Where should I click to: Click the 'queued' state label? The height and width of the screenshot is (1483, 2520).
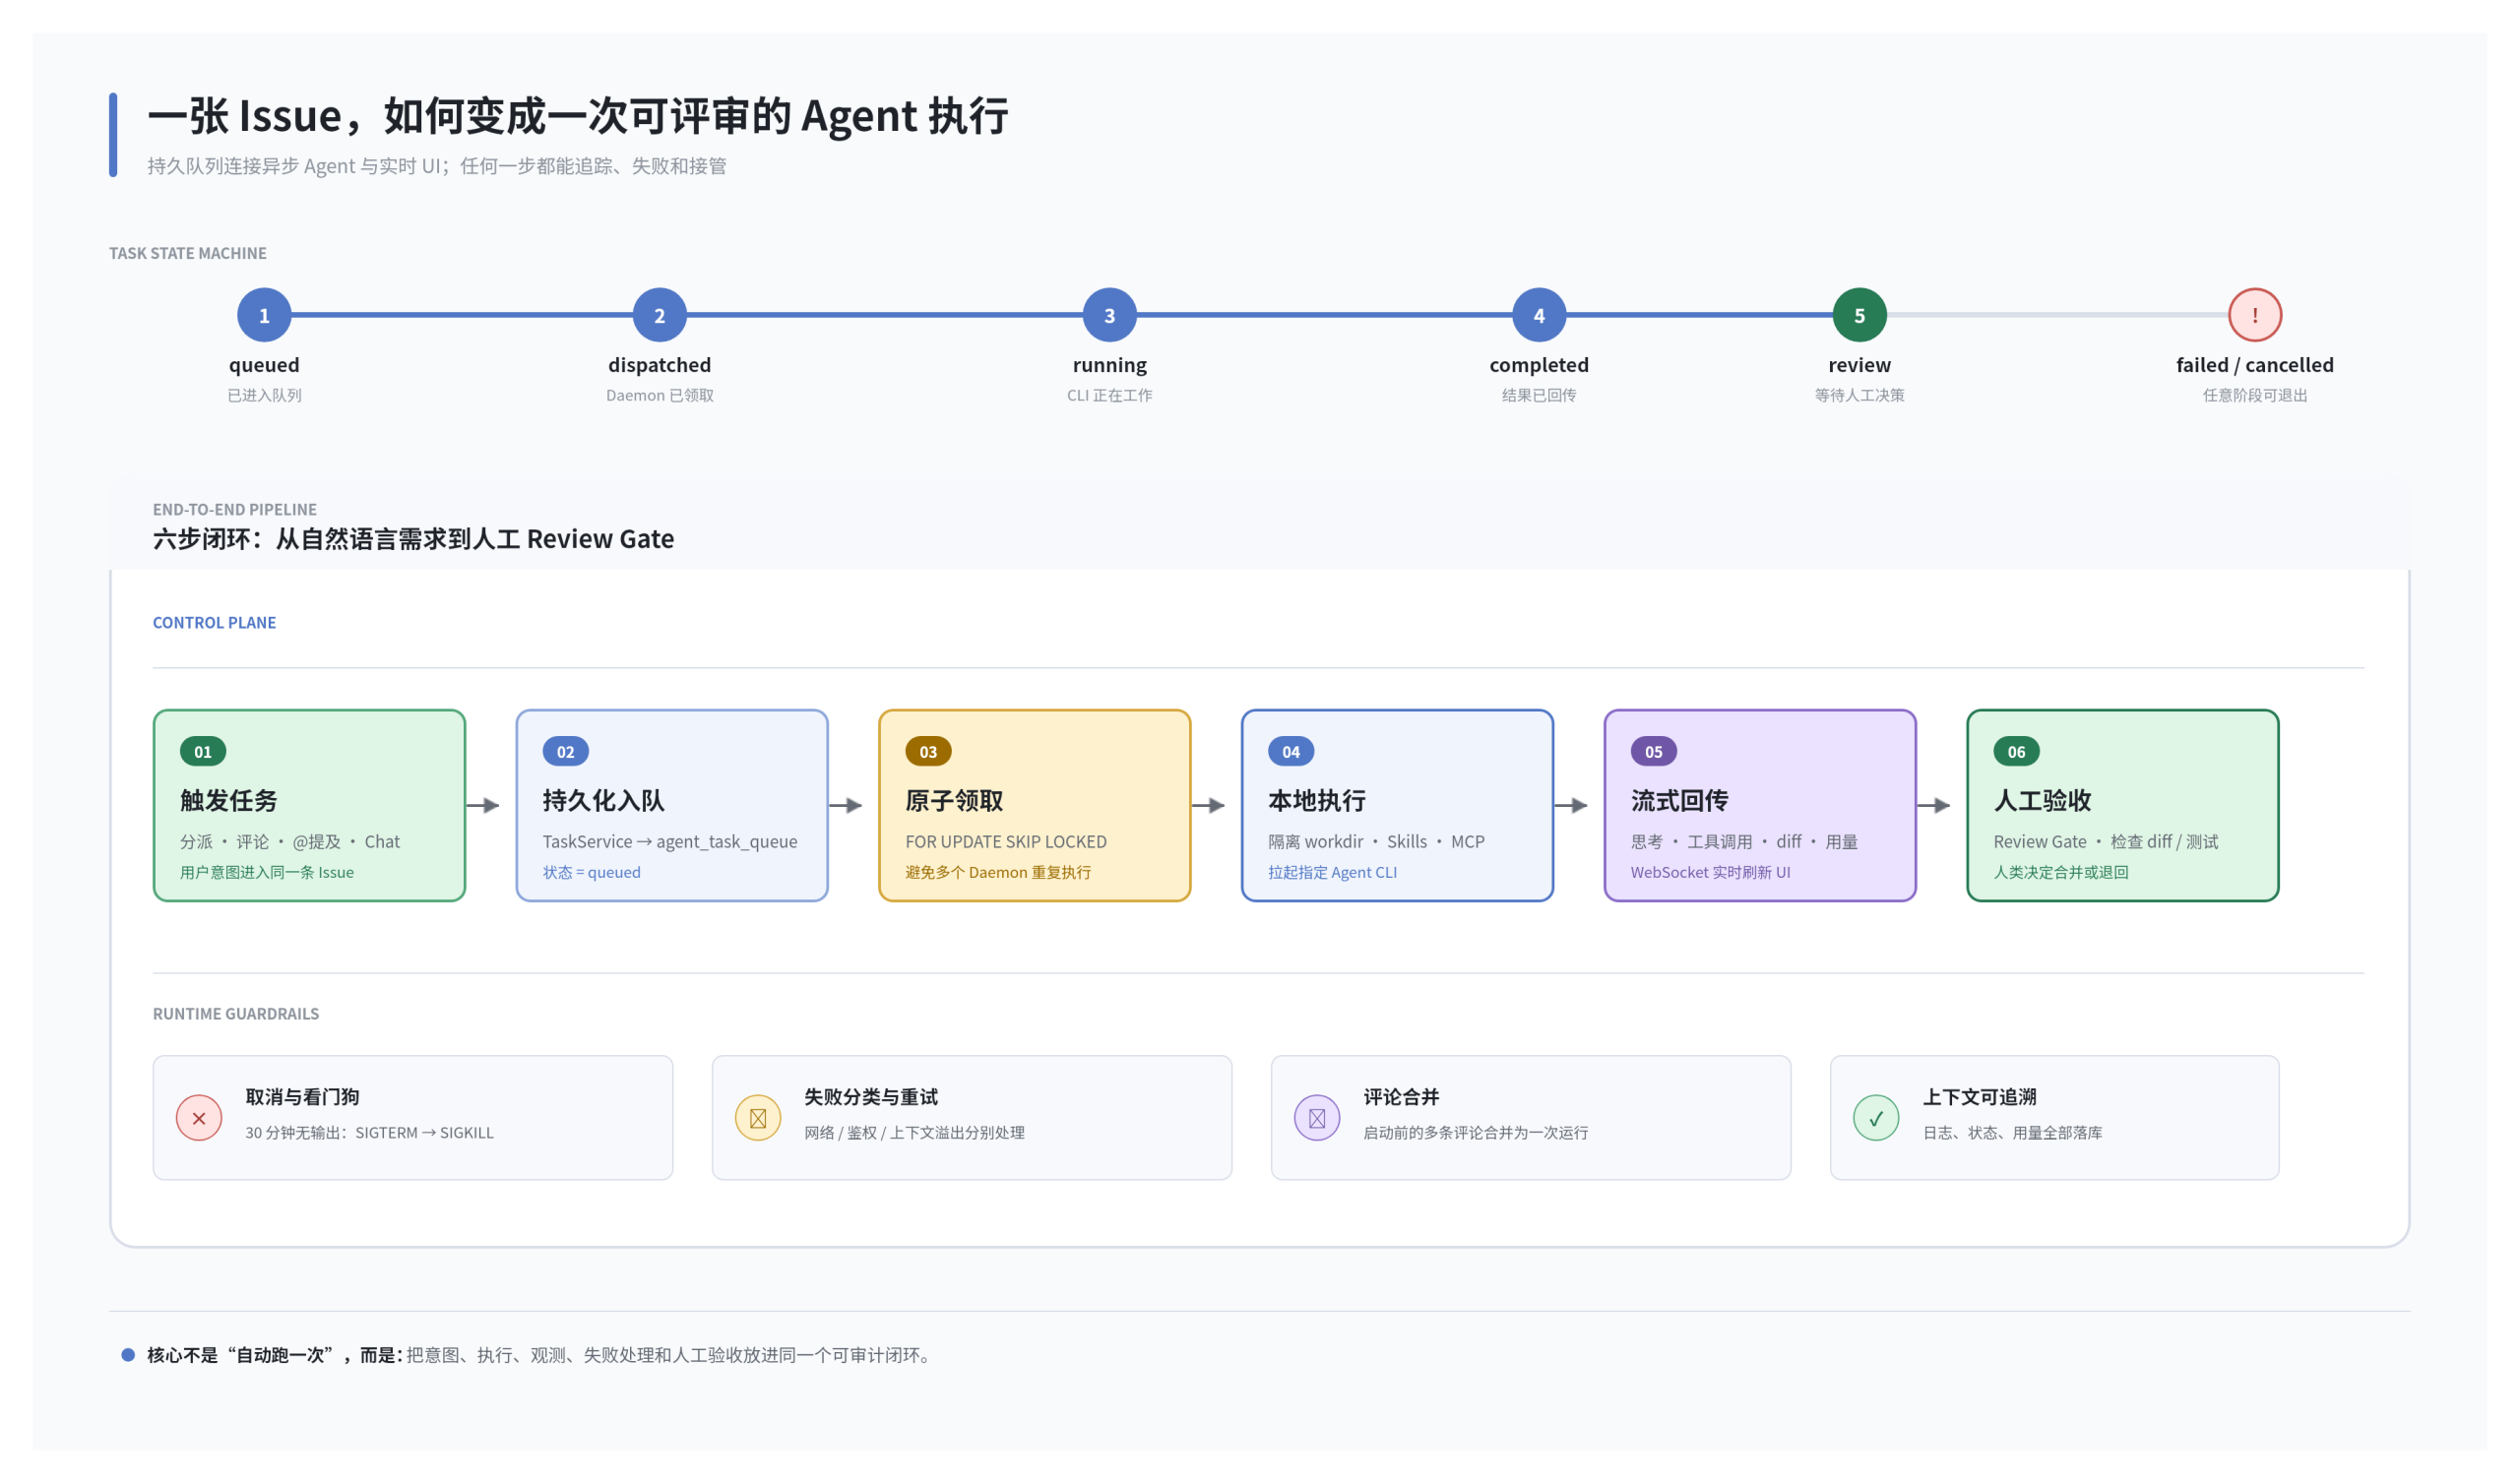tap(264, 366)
